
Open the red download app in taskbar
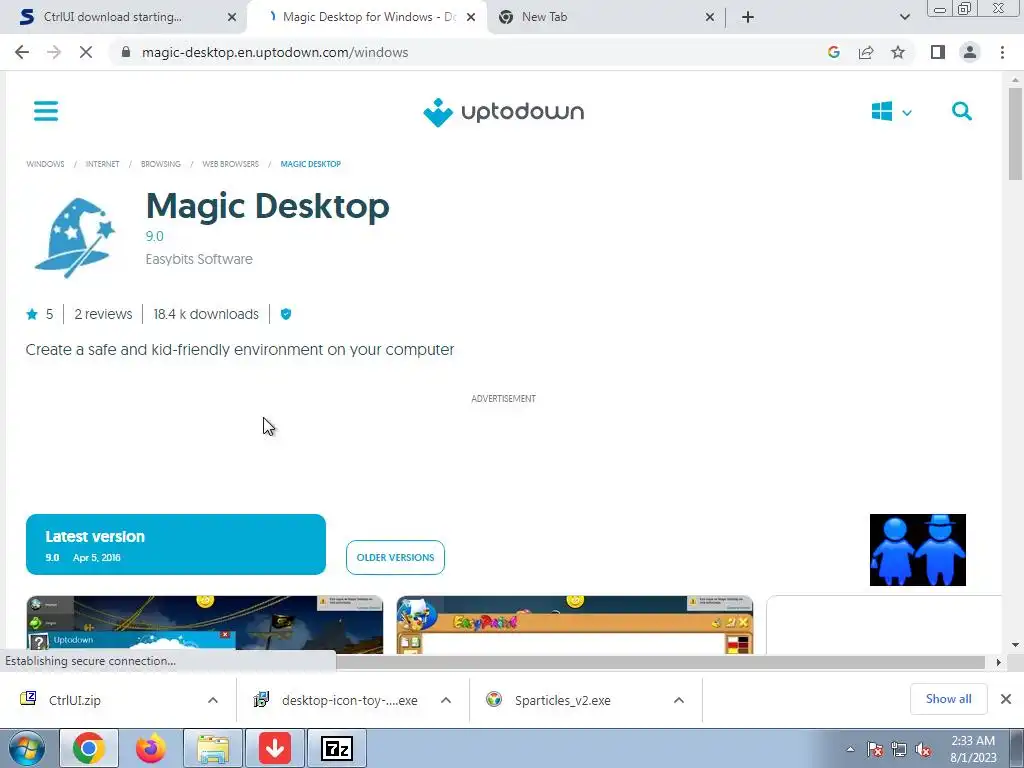point(275,748)
